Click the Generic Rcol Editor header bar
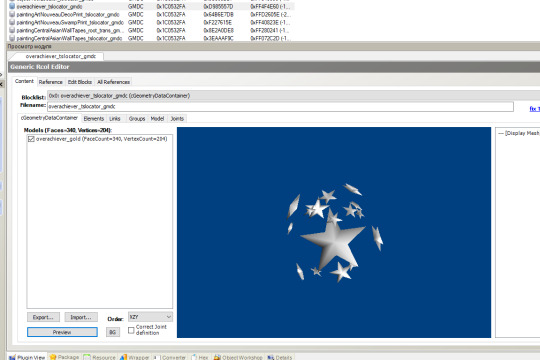This screenshot has height=360, width=540. point(274,67)
